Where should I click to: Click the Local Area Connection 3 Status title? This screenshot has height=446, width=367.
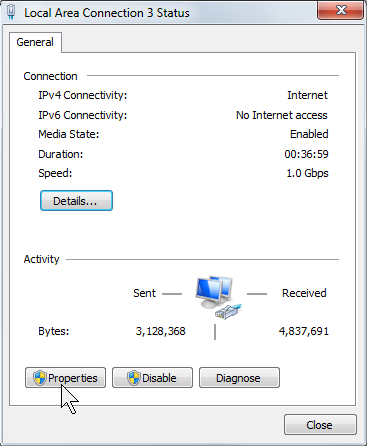(x=107, y=13)
